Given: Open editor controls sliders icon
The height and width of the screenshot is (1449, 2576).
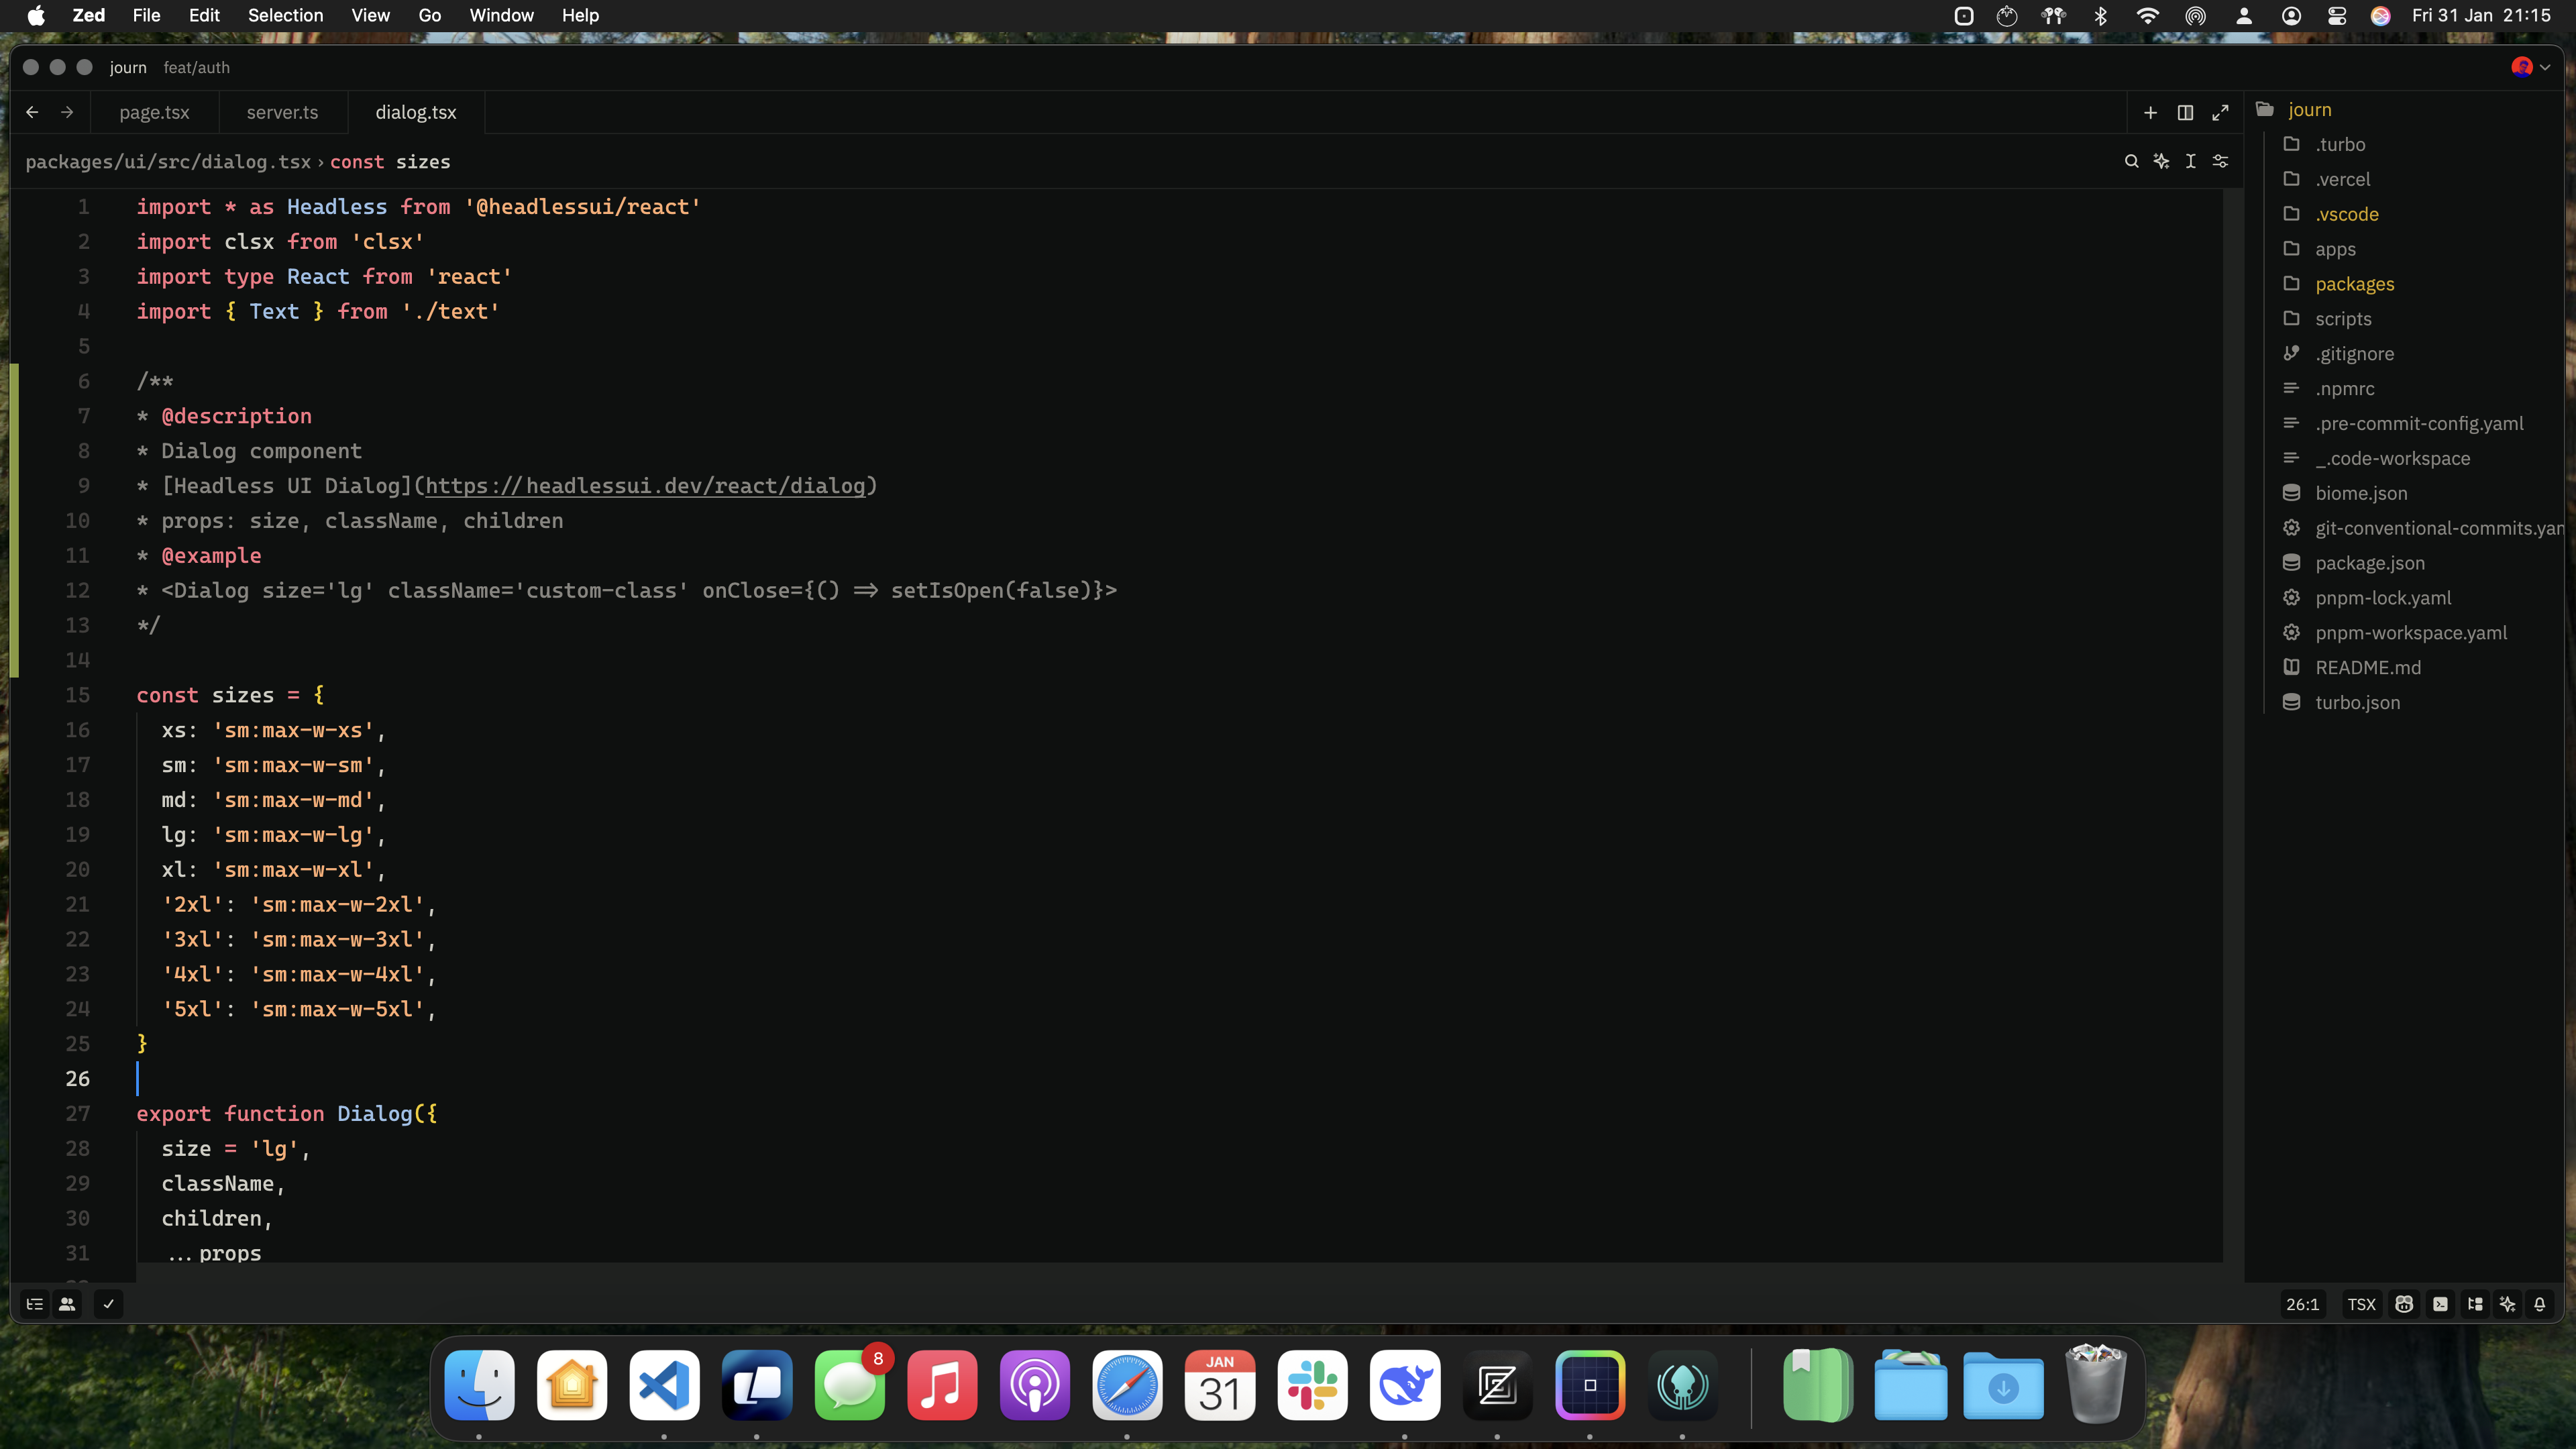Looking at the screenshot, I should 2220,161.
